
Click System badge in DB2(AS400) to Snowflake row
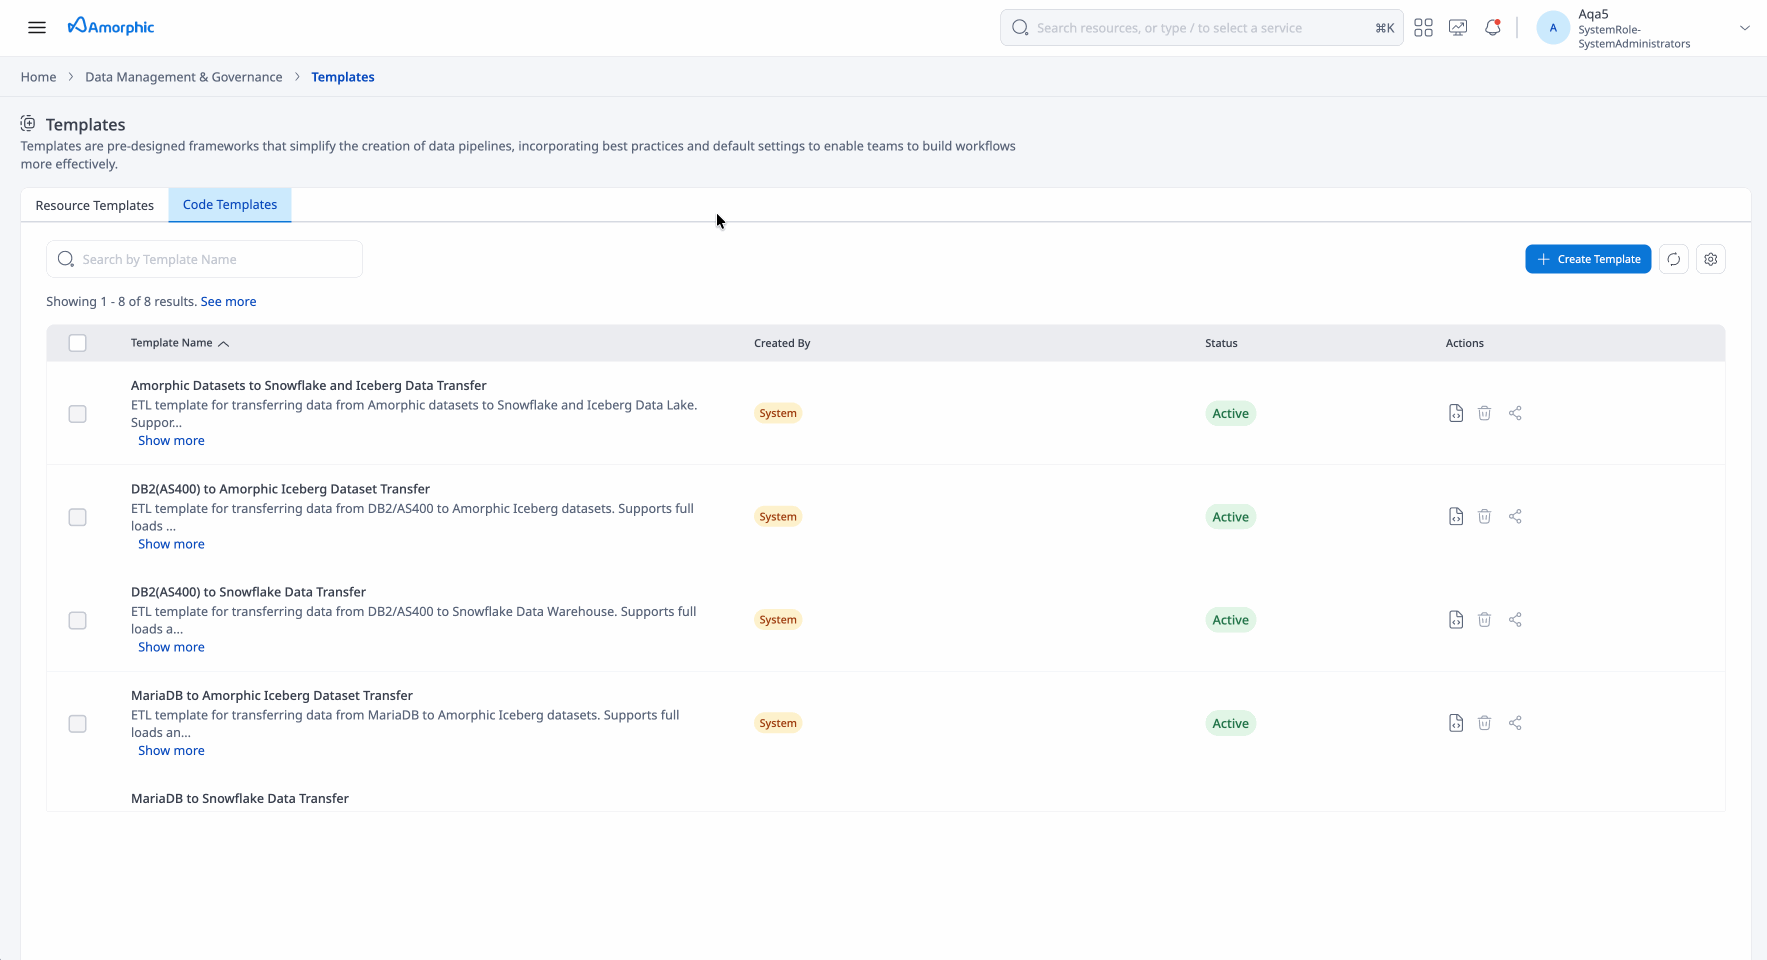(778, 620)
